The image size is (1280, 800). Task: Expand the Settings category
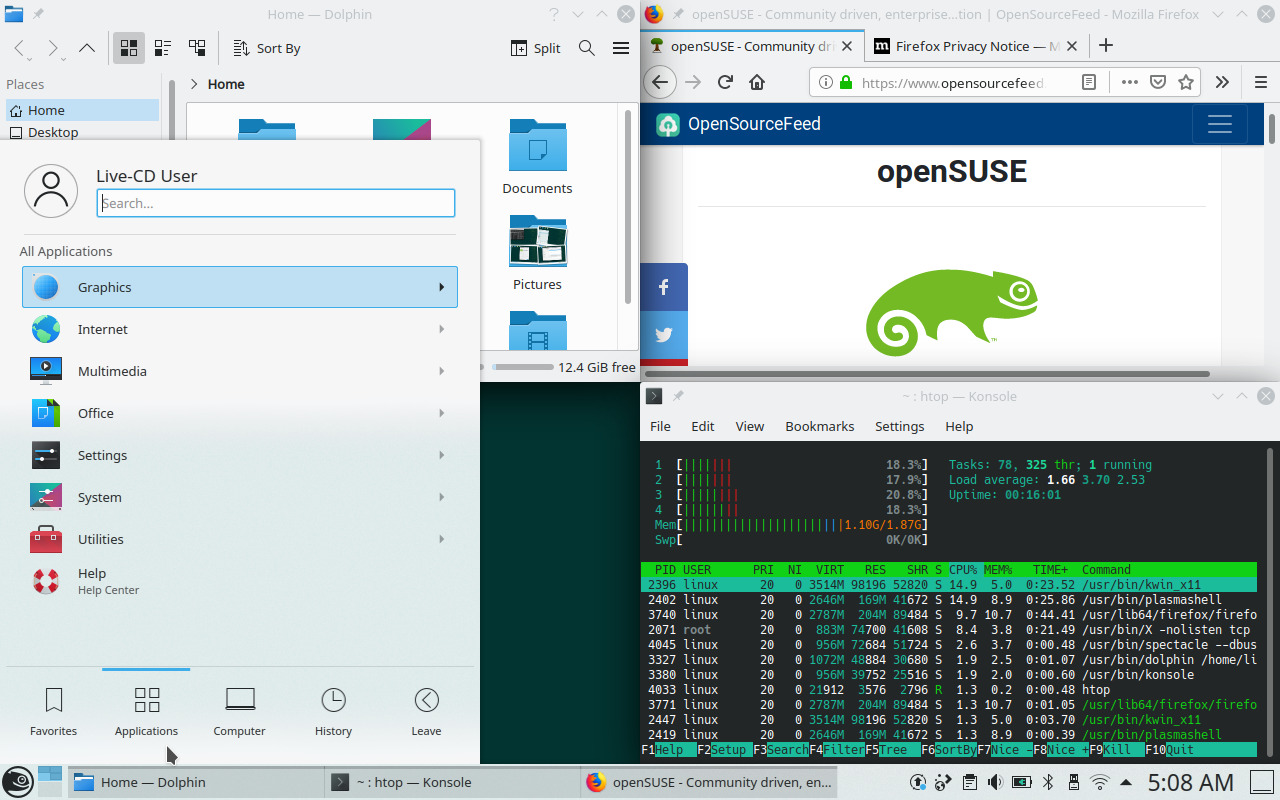tap(240, 455)
